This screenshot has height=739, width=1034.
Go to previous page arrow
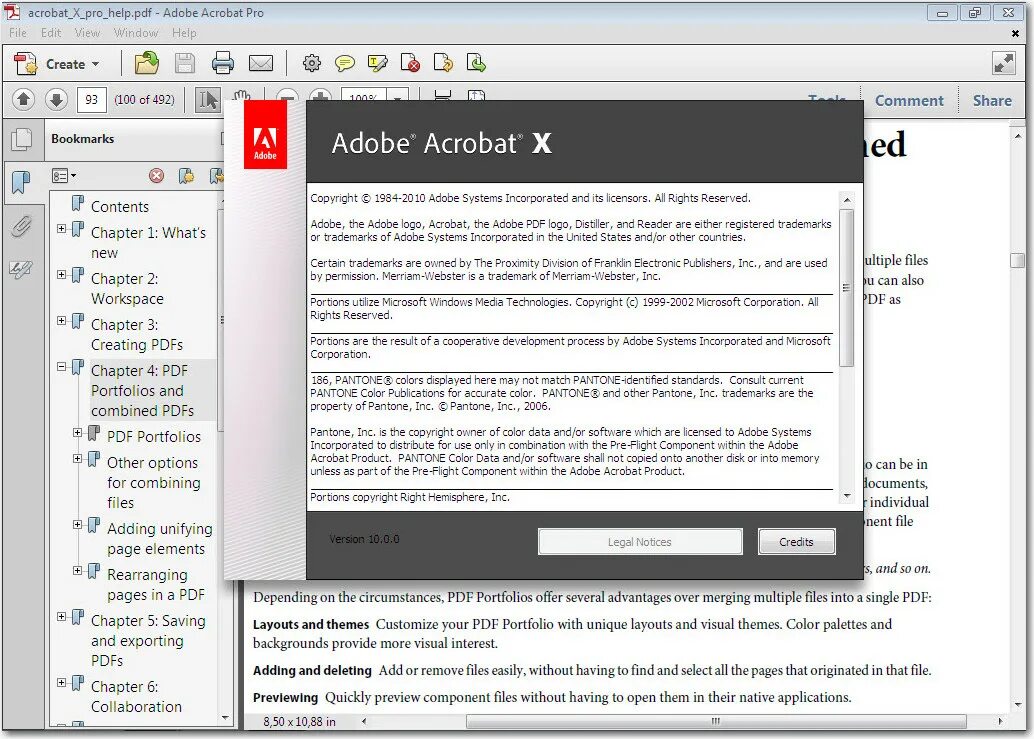click(23, 100)
